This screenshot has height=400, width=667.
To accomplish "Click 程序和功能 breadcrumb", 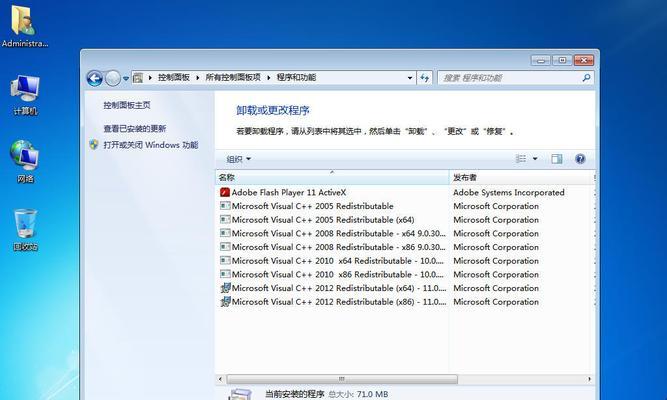I will pos(296,77).
